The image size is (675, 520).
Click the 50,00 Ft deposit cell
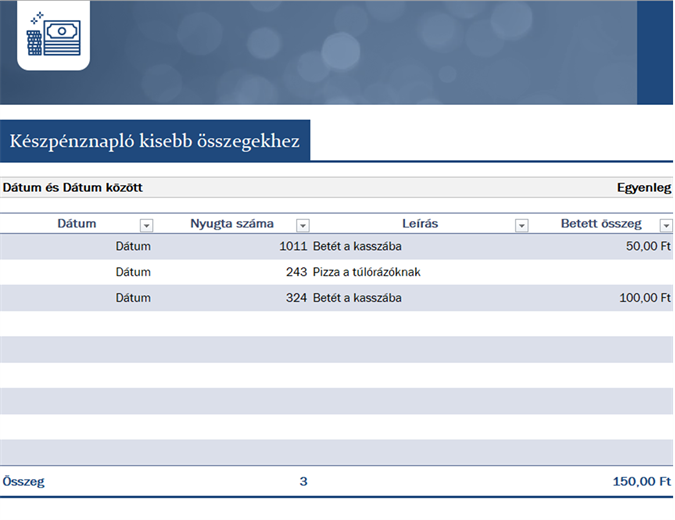coord(602,246)
